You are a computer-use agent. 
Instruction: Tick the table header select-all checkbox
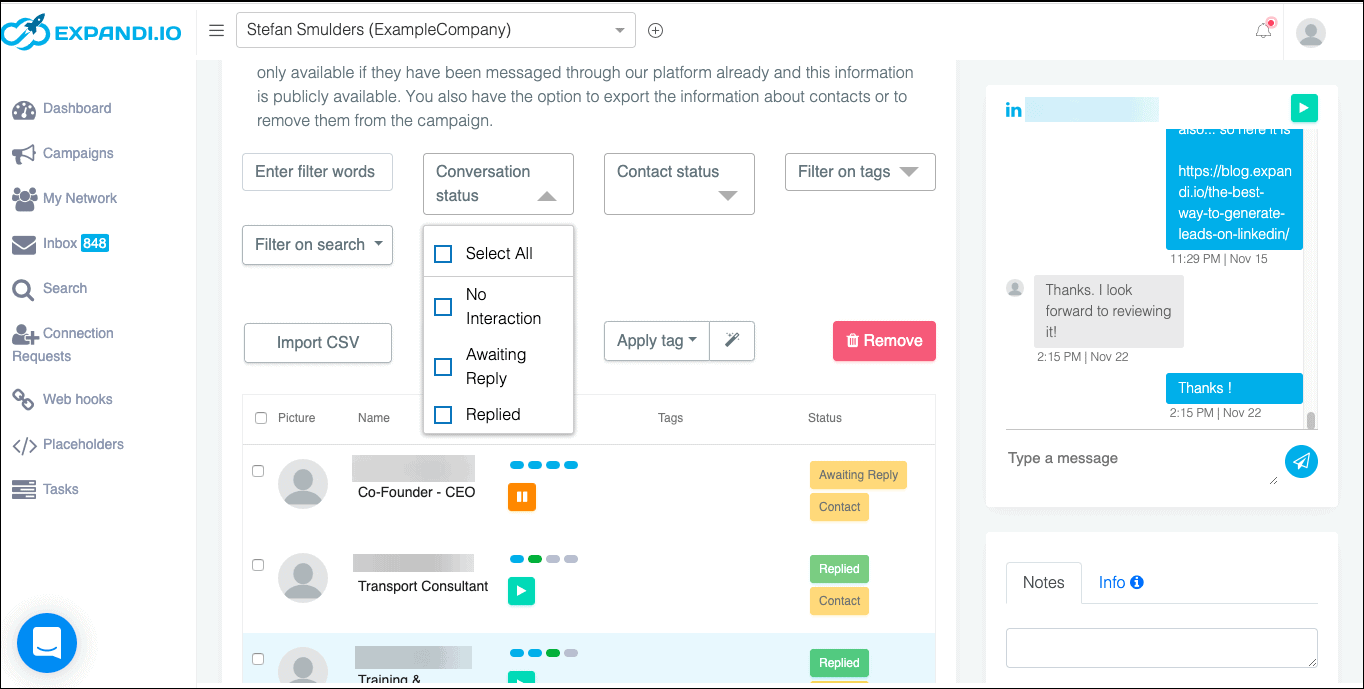click(261, 418)
